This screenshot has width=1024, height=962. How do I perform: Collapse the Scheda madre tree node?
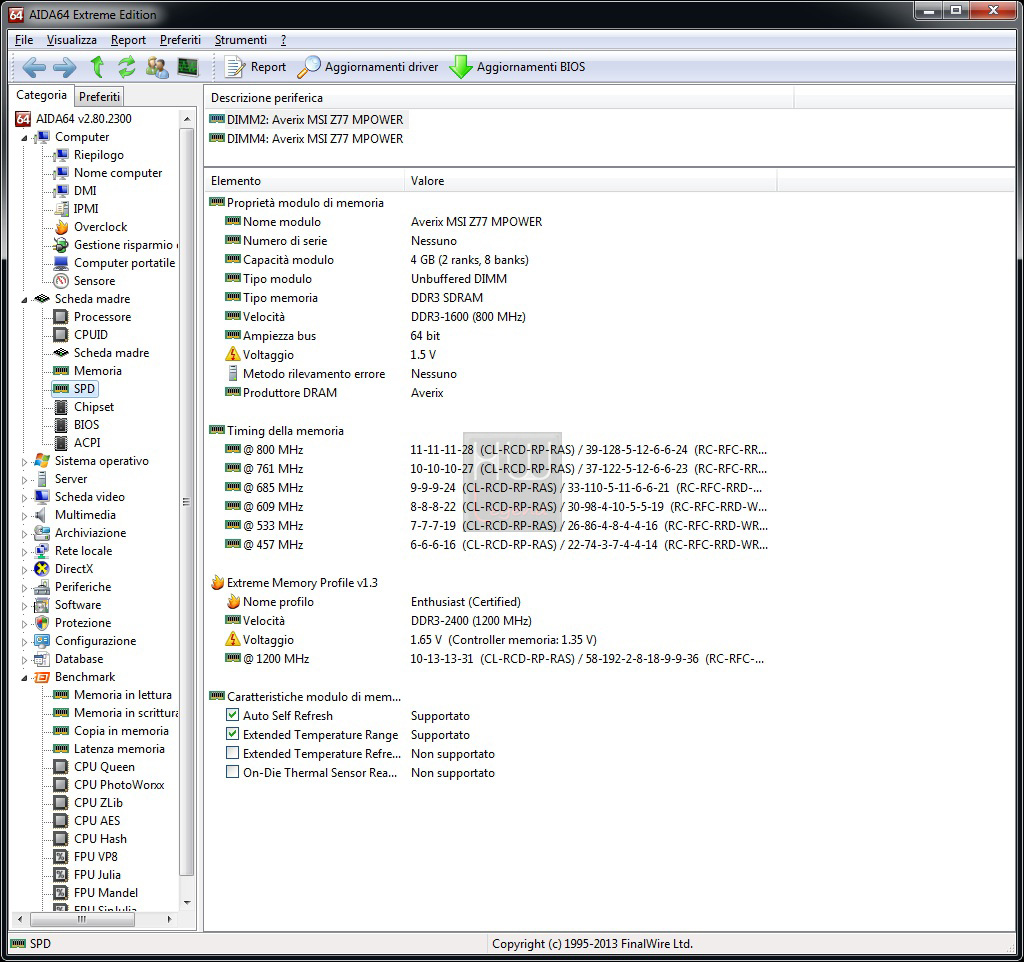[x=24, y=300]
